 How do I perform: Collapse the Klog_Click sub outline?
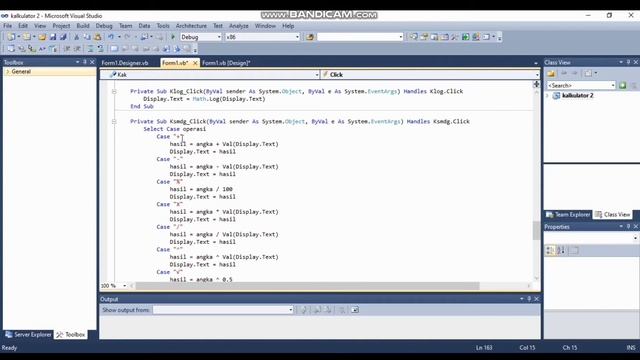pos(114,91)
